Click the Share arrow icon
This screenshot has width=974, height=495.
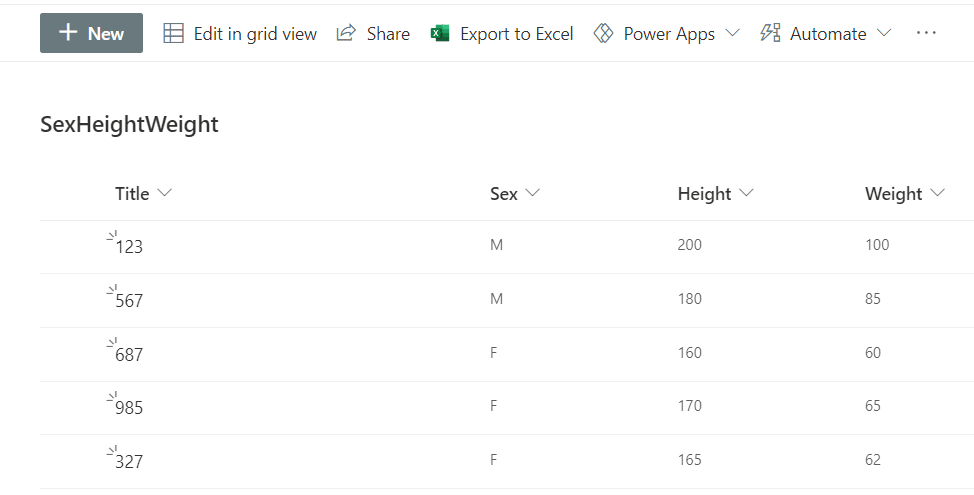[x=346, y=34]
